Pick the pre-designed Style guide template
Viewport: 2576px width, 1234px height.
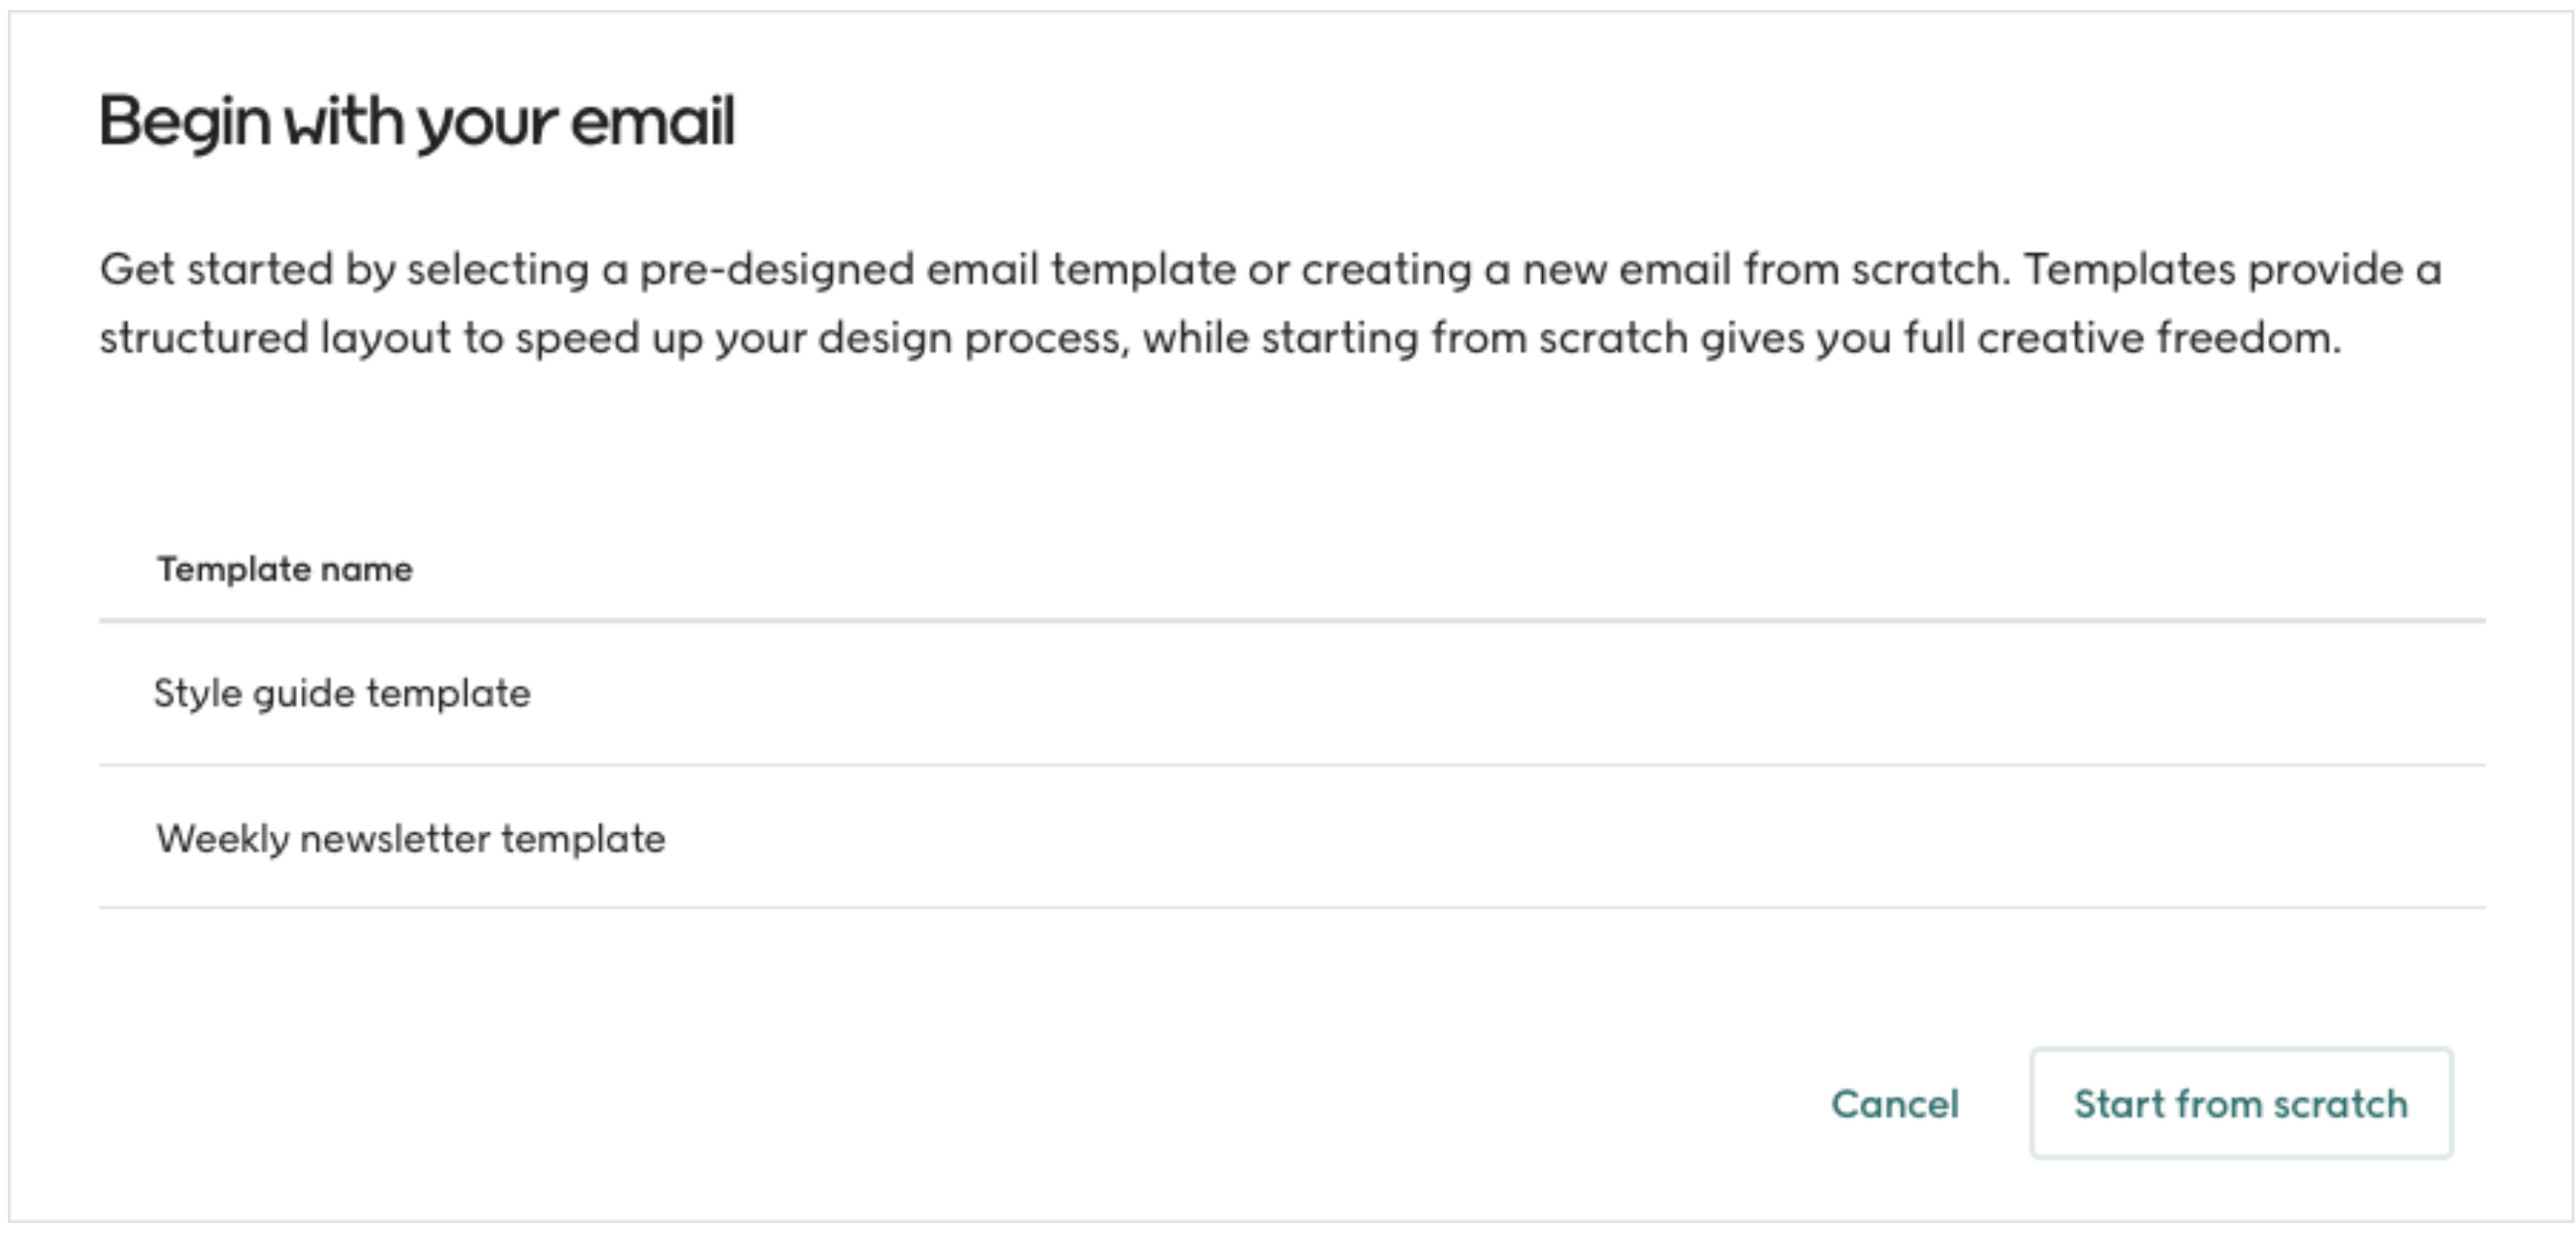[342, 692]
